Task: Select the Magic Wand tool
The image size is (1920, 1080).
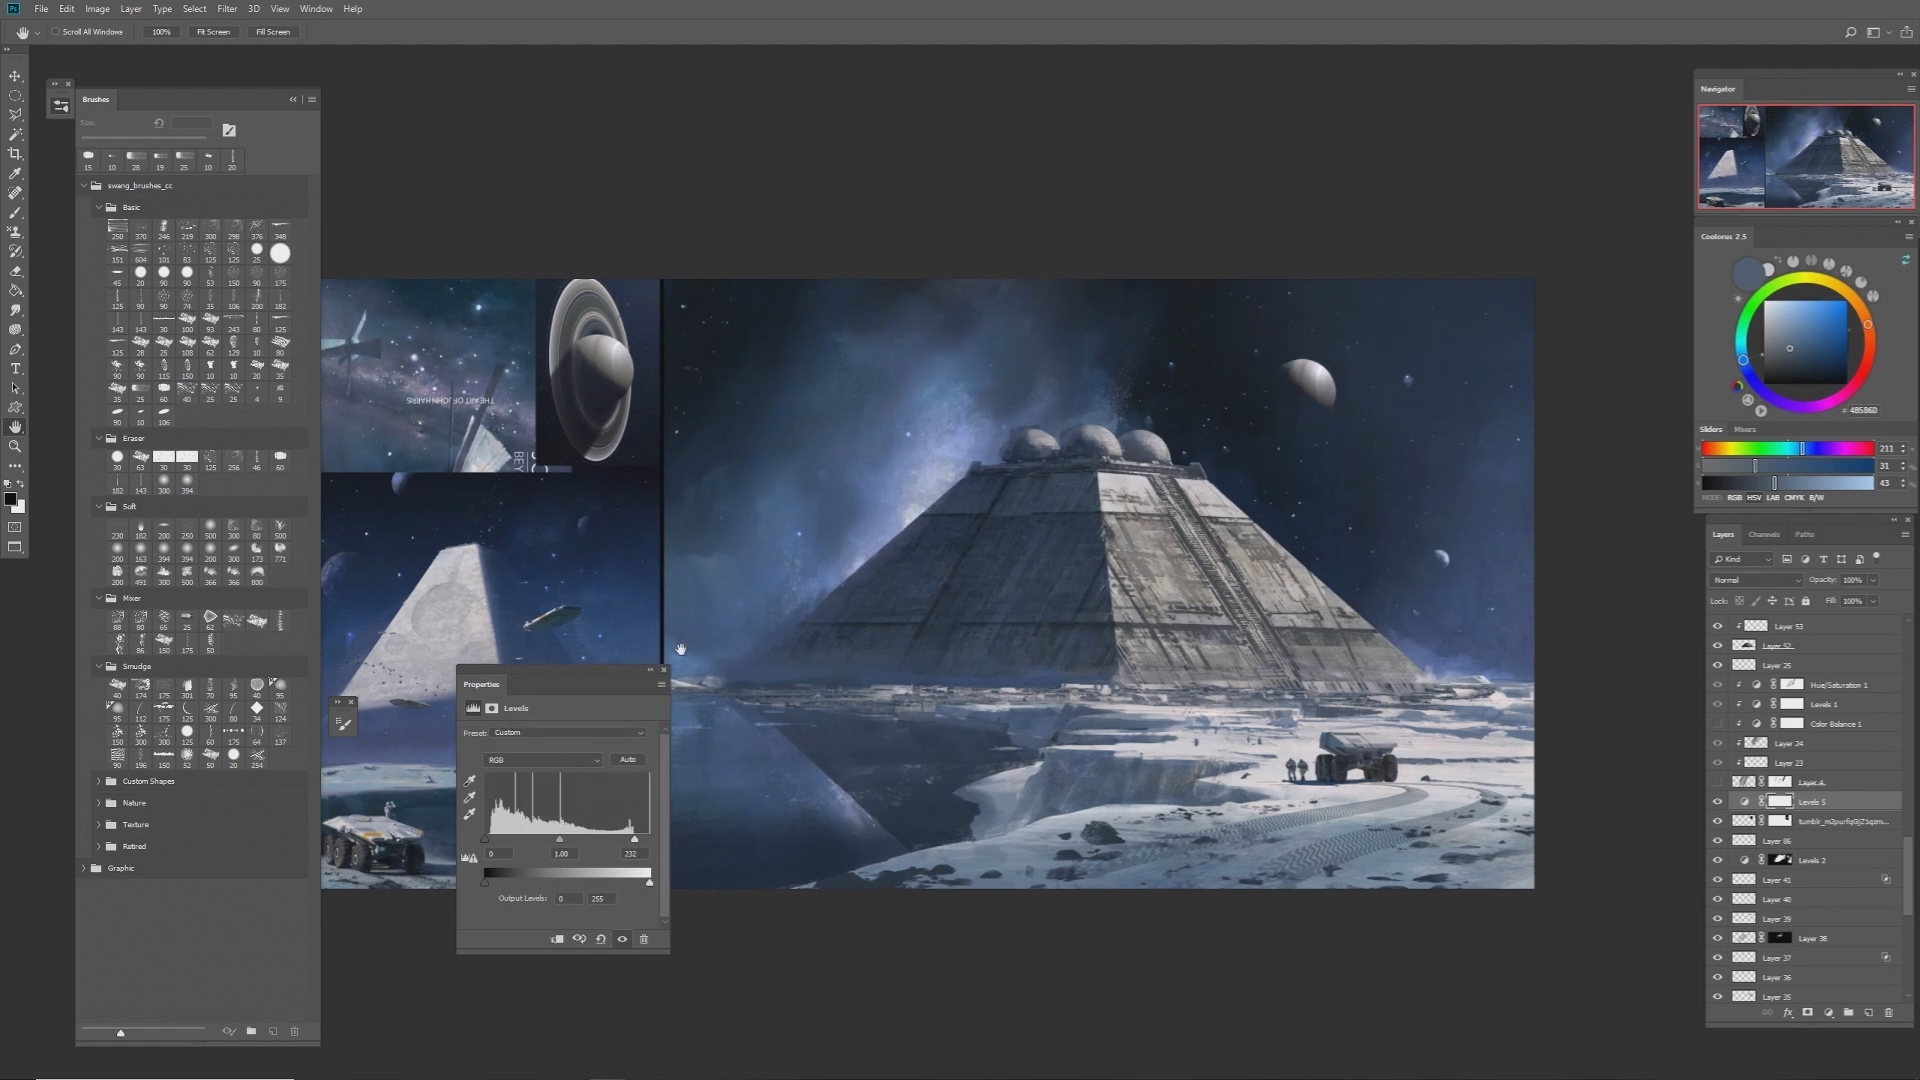Action: [15, 134]
